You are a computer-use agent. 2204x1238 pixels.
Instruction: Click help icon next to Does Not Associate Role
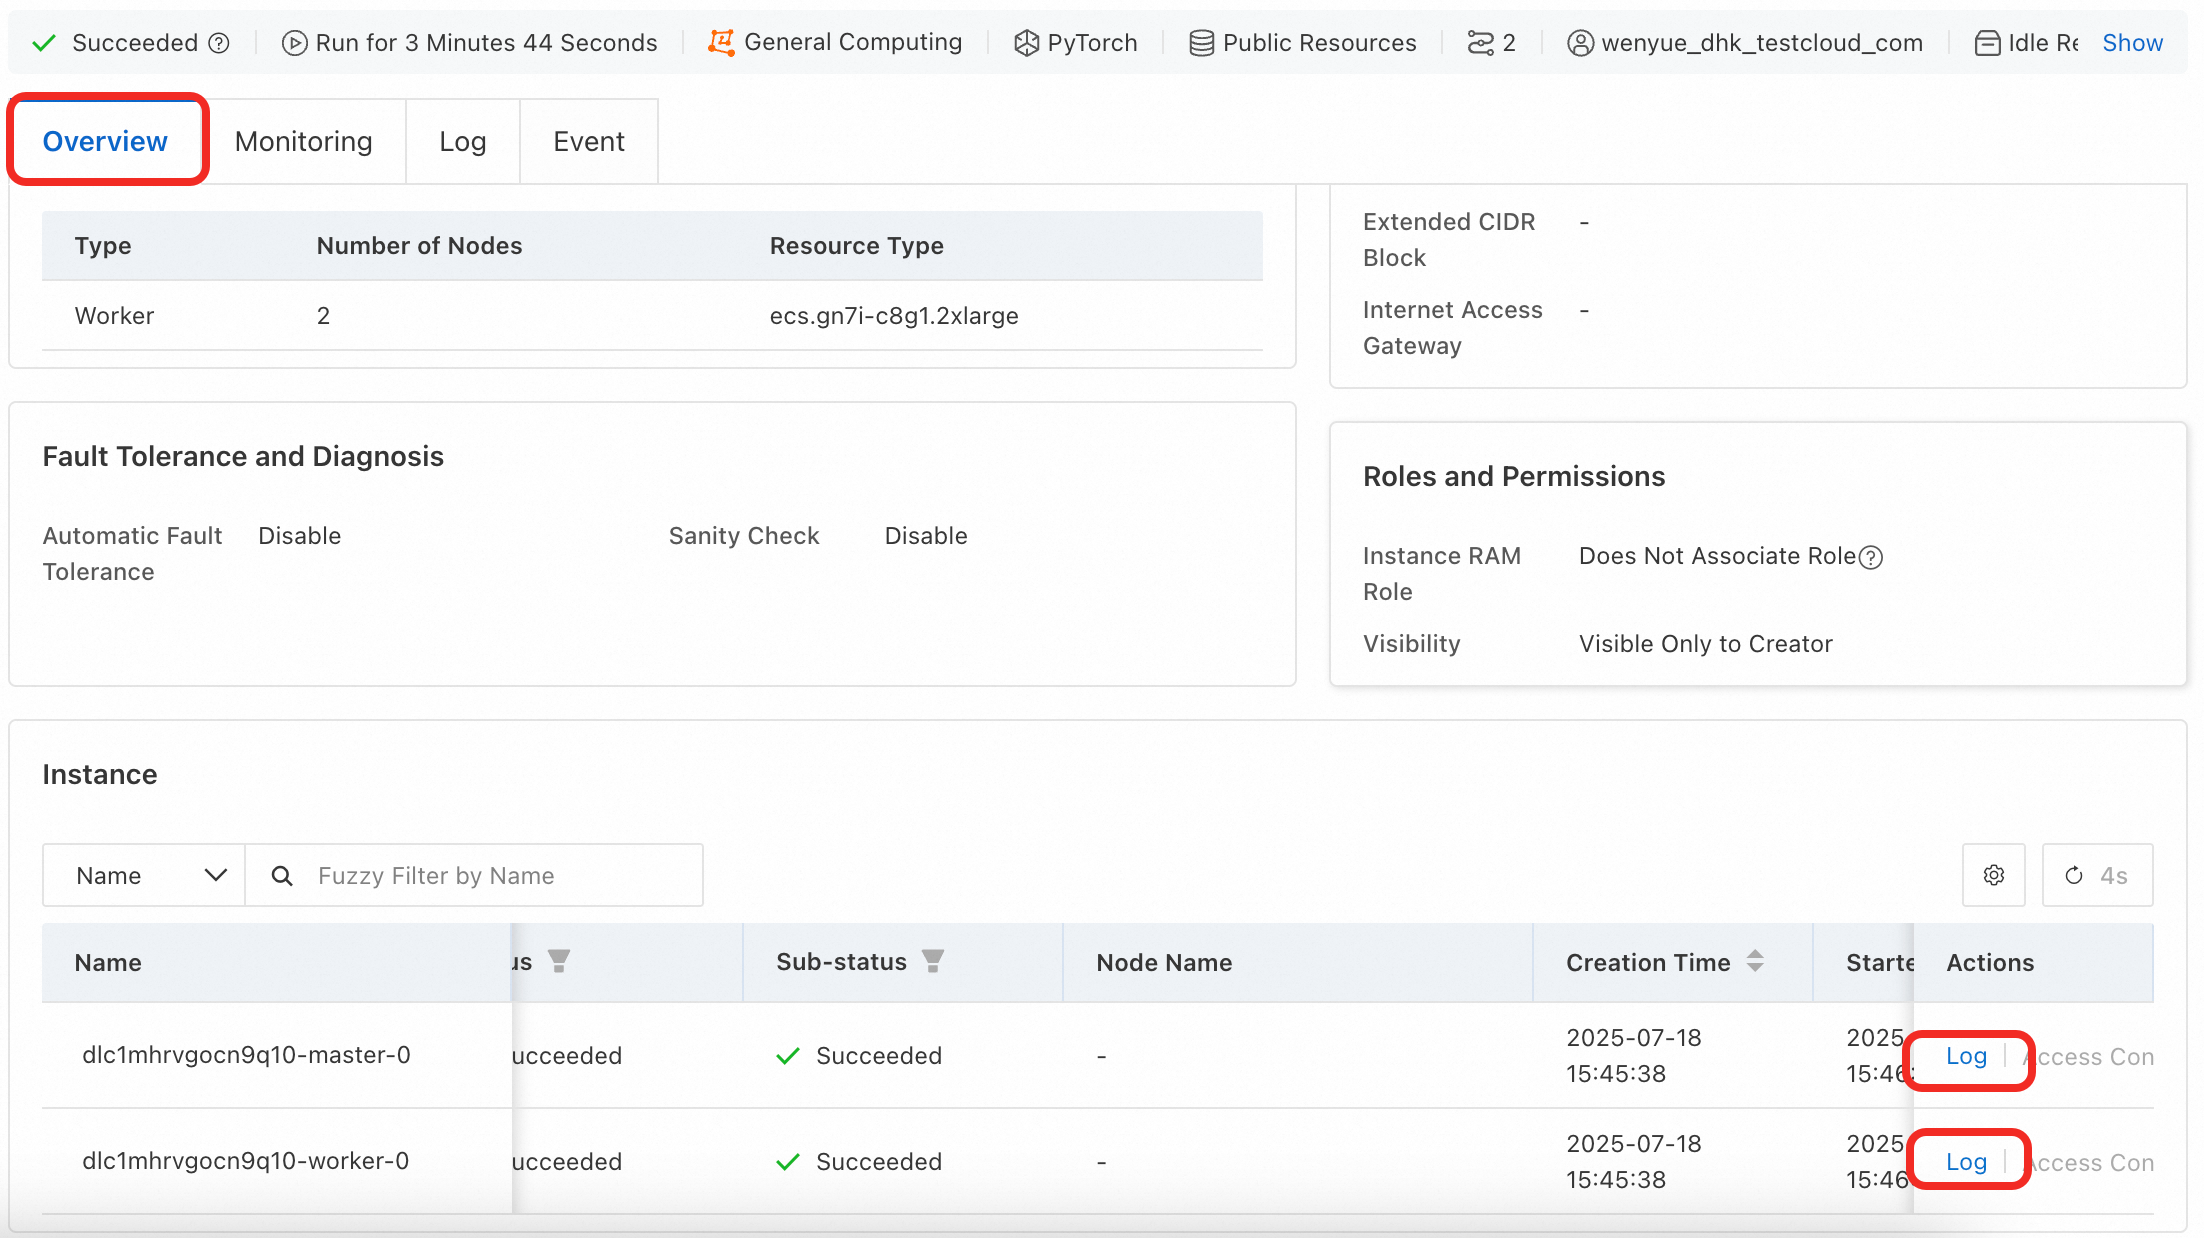(1871, 557)
